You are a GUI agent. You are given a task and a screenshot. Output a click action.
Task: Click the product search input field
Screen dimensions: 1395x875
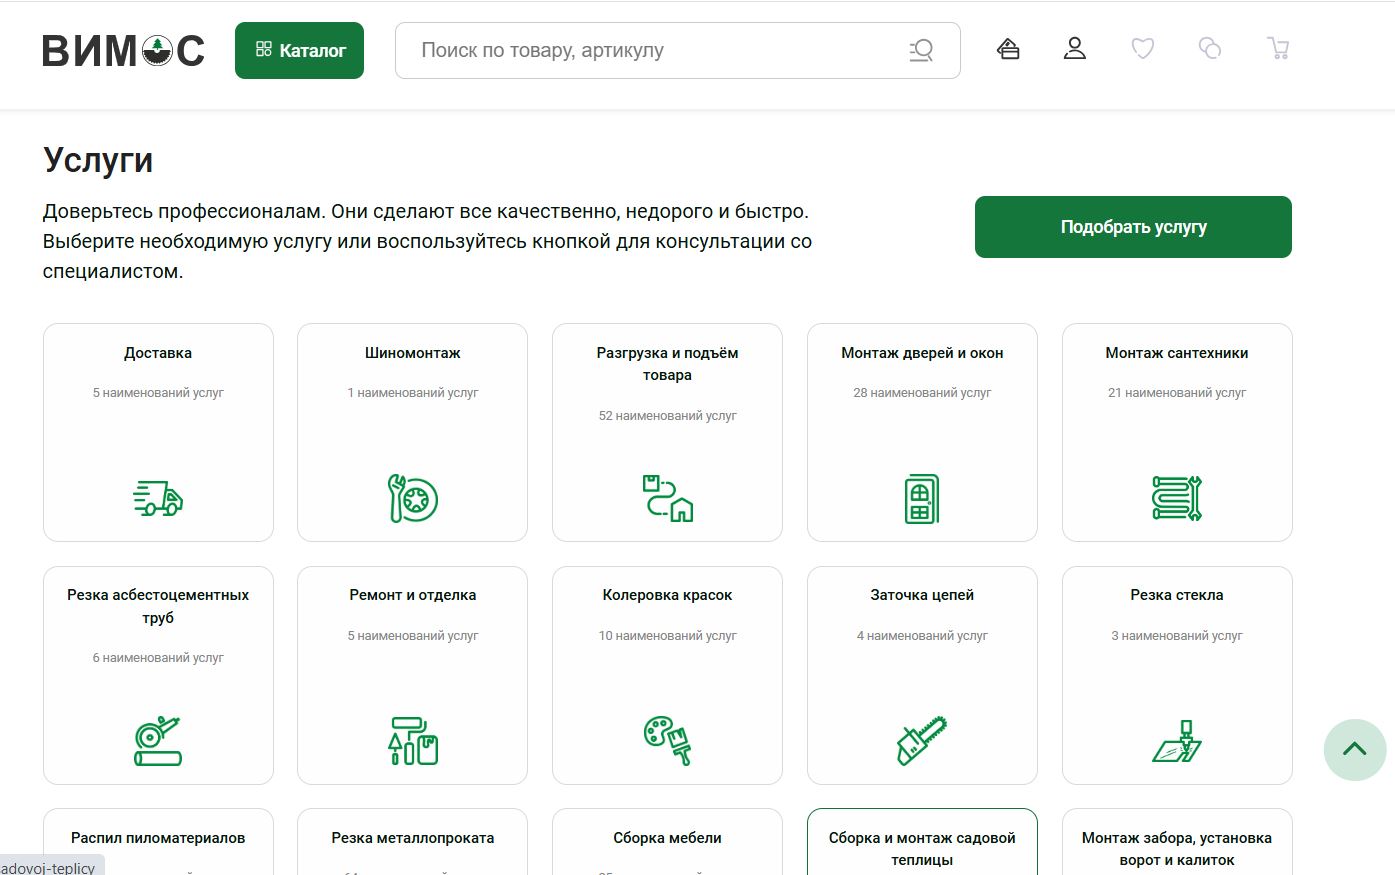pos(650,51)
